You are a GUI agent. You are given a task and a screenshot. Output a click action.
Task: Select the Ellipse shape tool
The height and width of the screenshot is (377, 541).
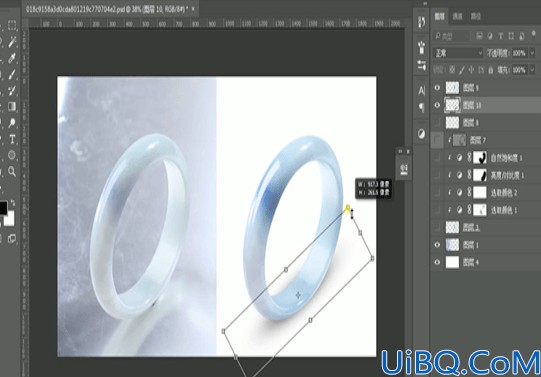(12, 155)
